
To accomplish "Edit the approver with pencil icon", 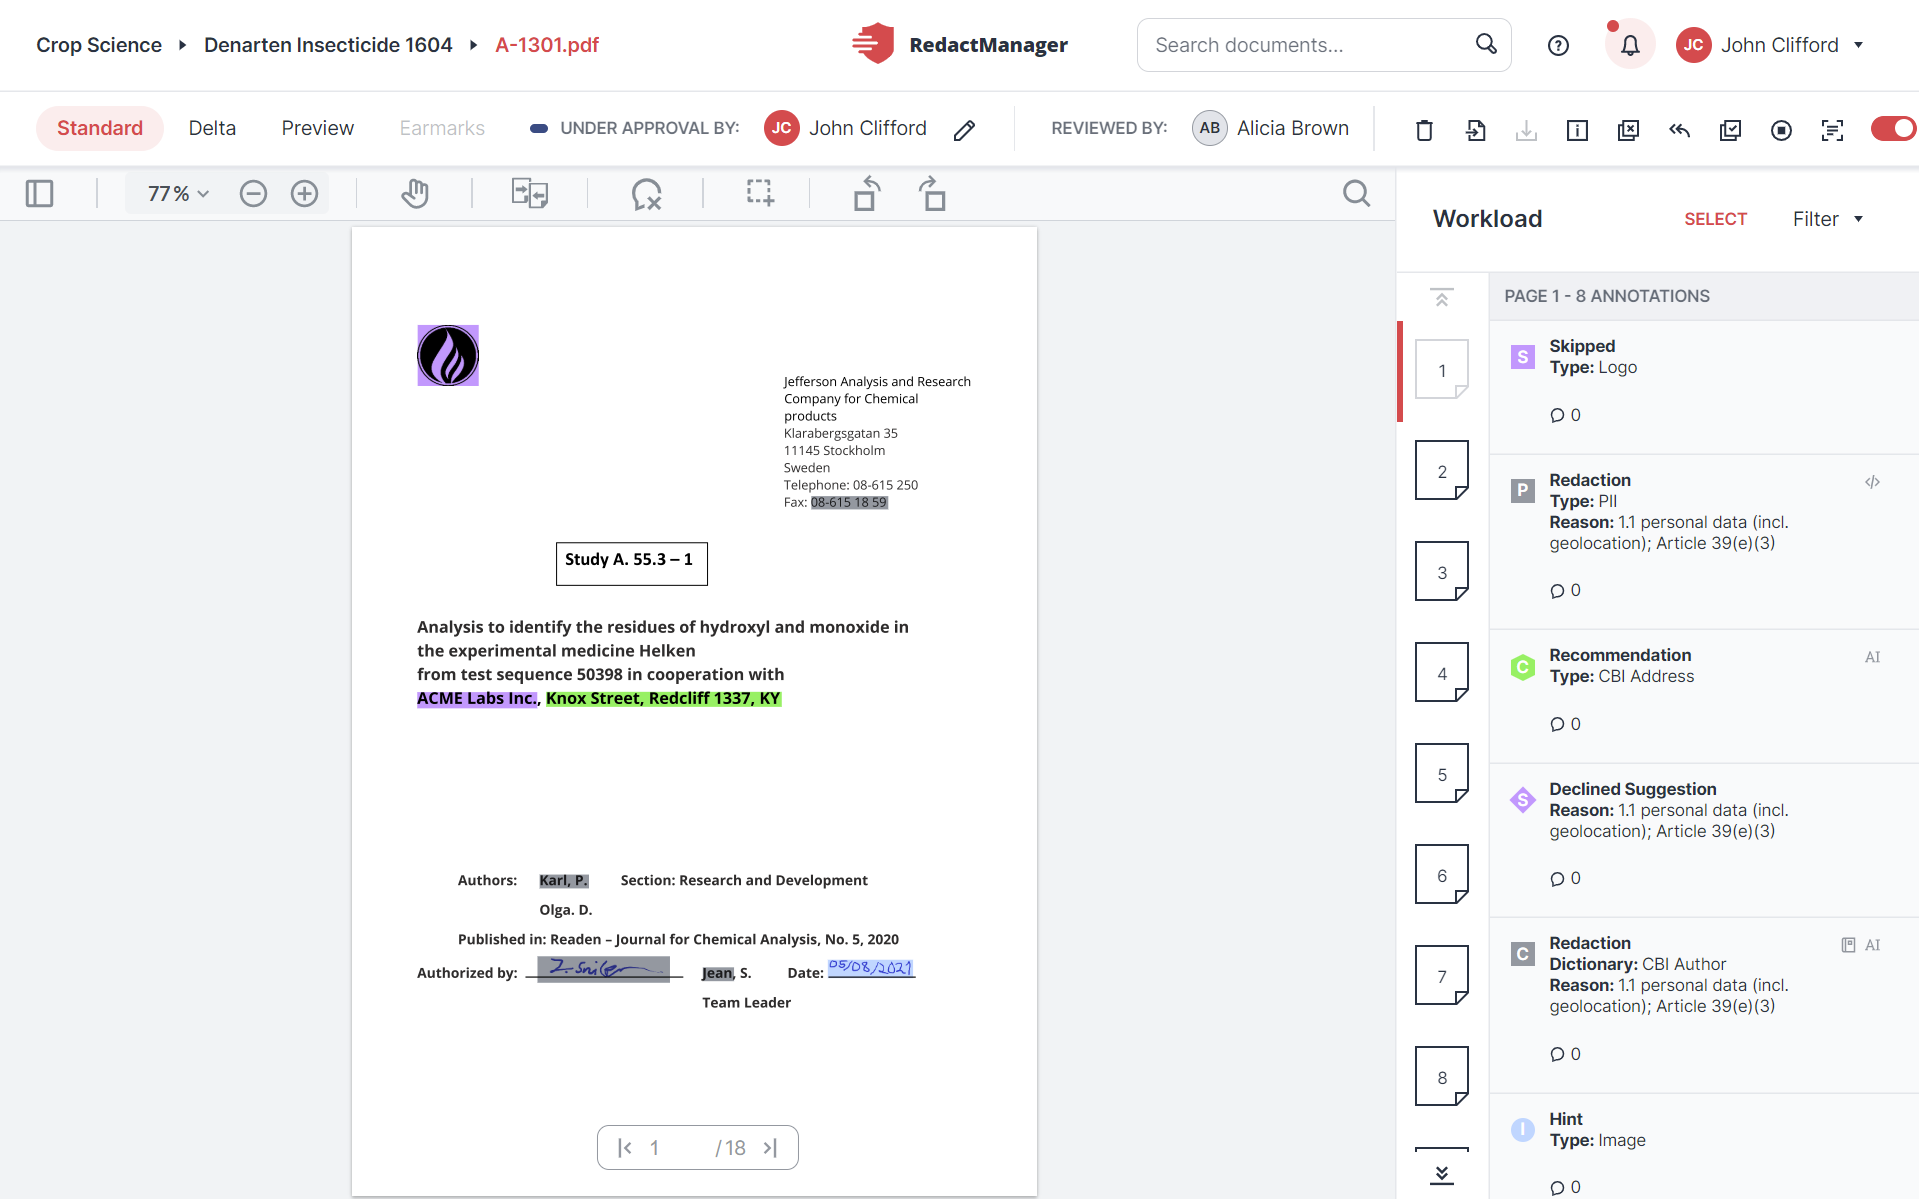I will pos(964,130).
